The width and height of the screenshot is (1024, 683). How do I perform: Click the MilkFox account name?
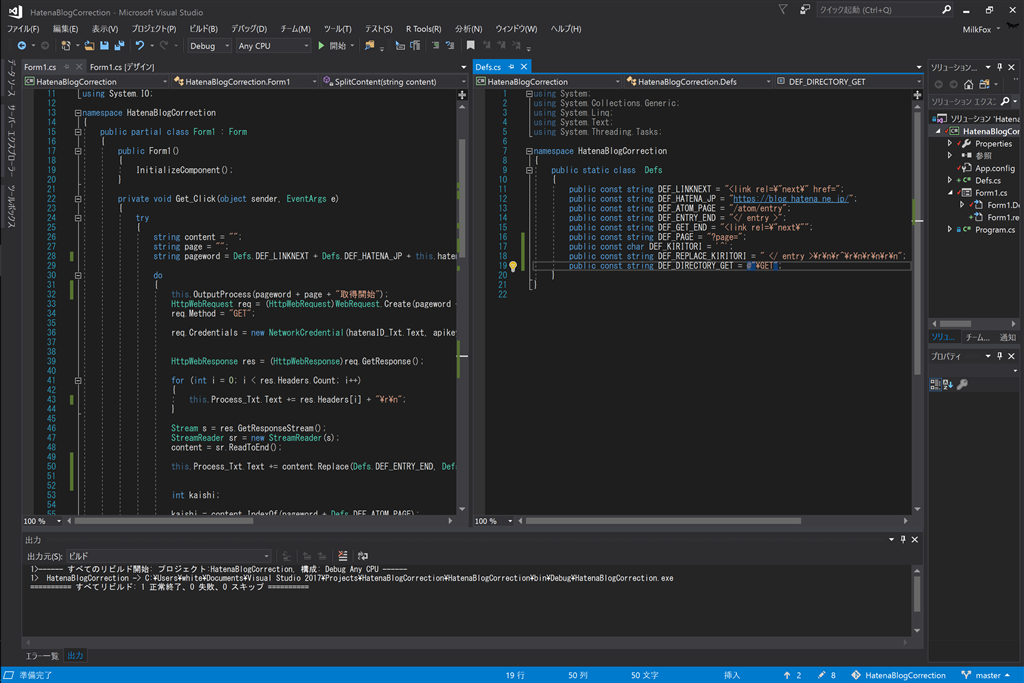coord(976,29)
